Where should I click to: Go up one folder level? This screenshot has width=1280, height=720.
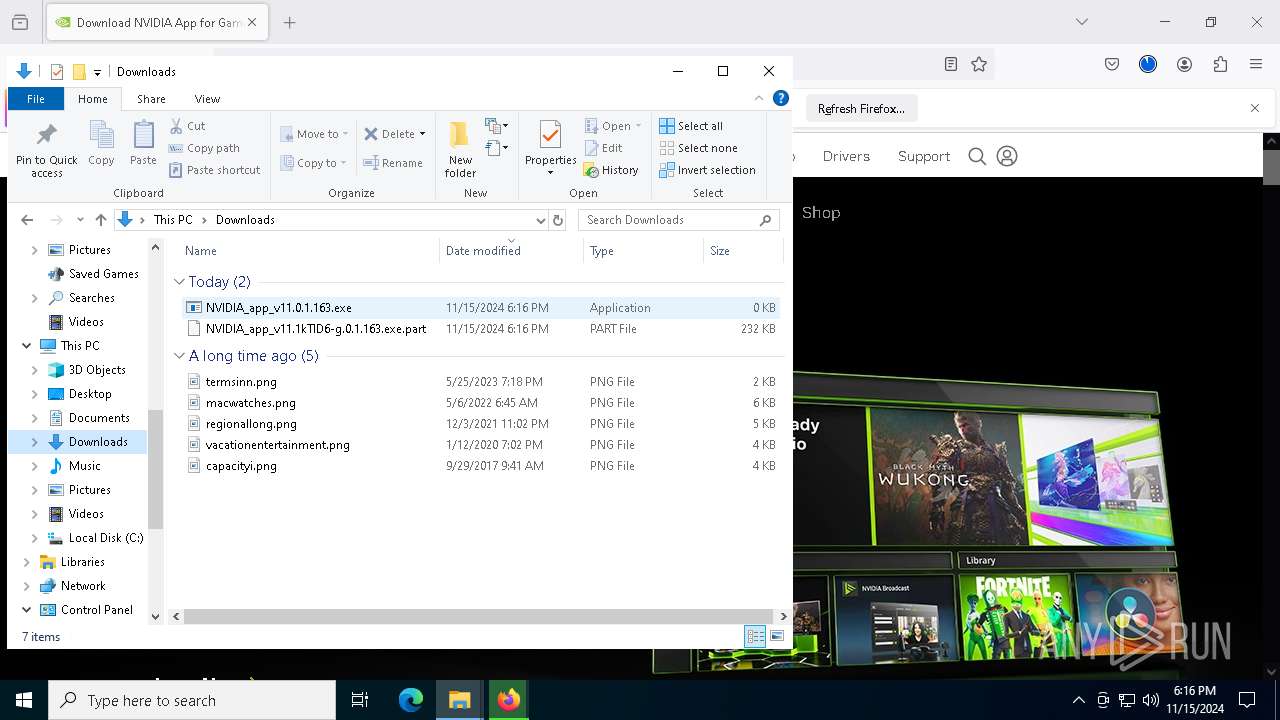(100, 220)
